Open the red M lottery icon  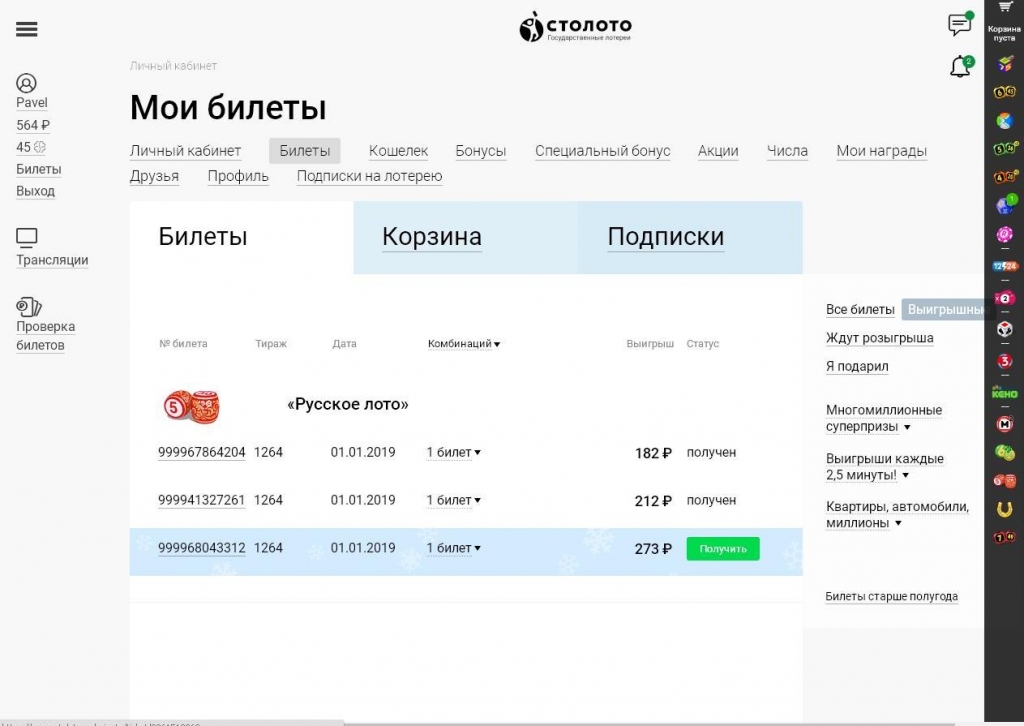pyautogui.click(x=1005, y=424)
